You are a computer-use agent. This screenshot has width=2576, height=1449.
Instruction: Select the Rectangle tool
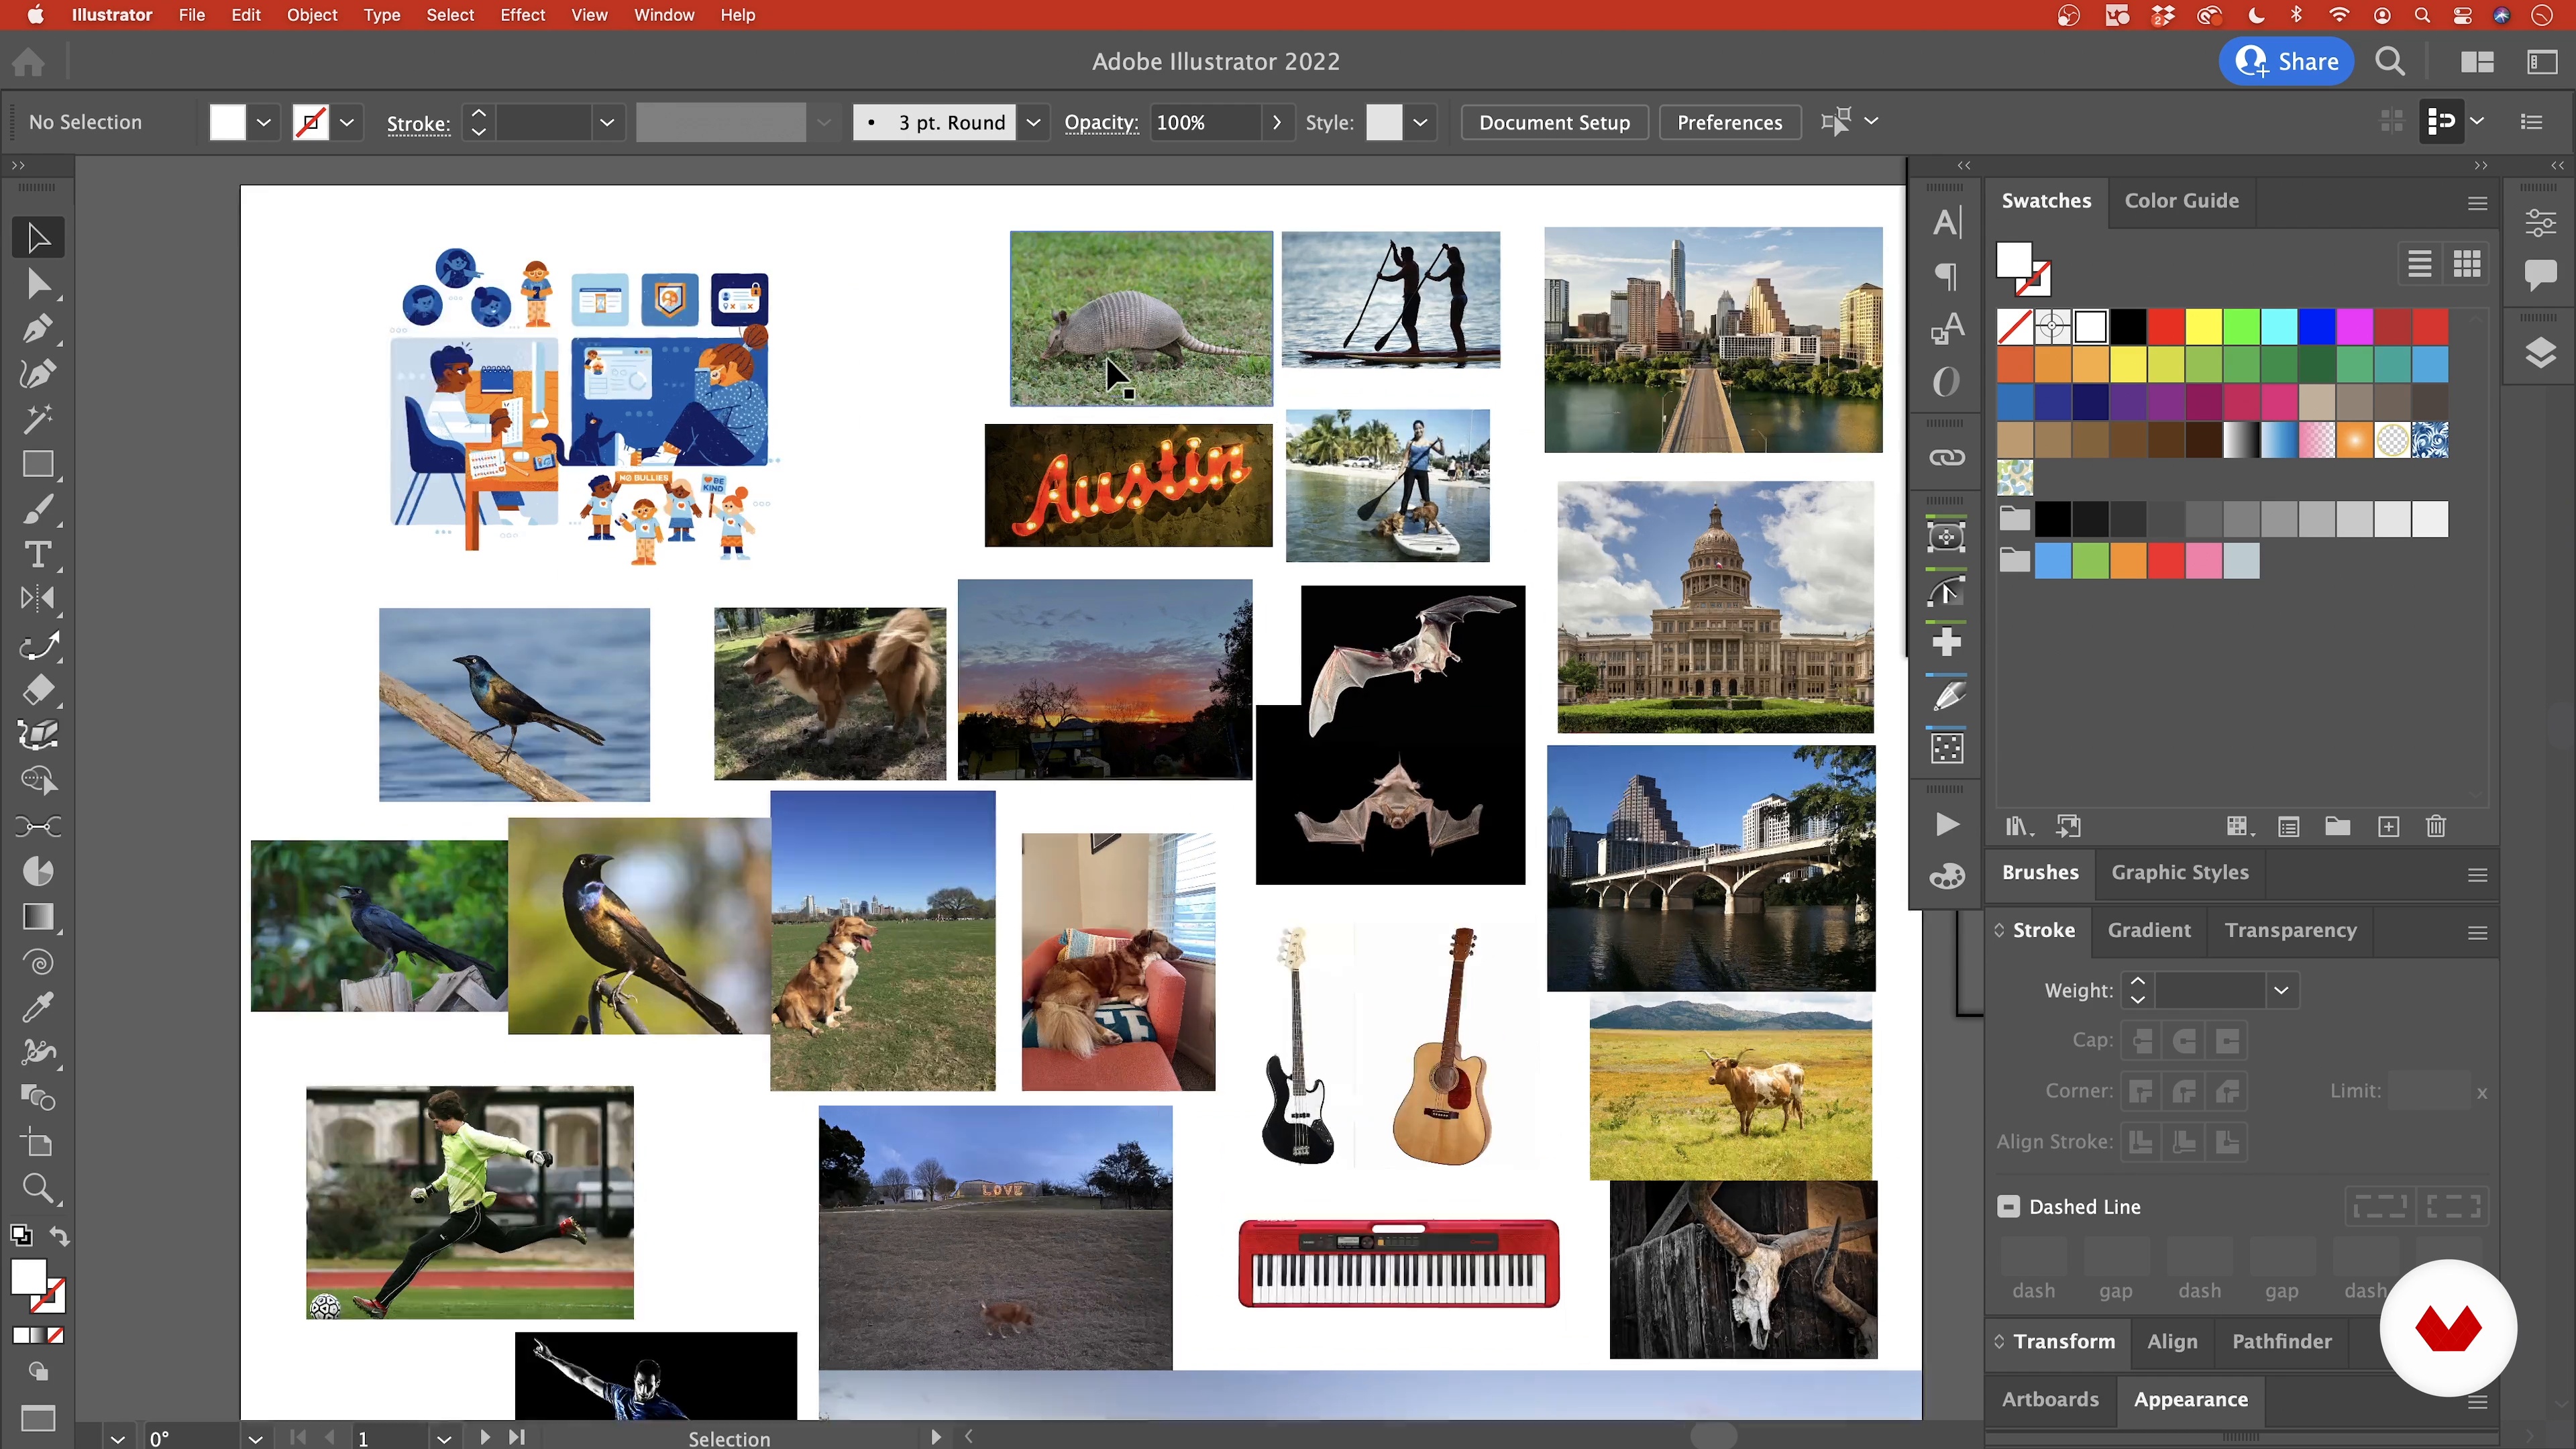point(38,464)
